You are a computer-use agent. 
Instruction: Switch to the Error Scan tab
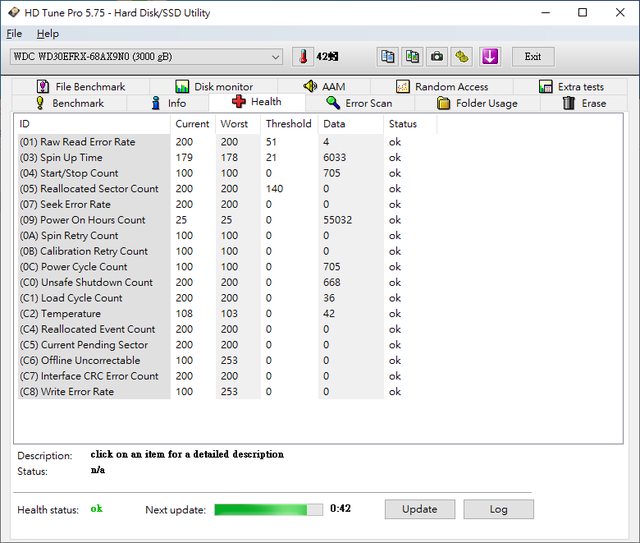coord(359,103)
